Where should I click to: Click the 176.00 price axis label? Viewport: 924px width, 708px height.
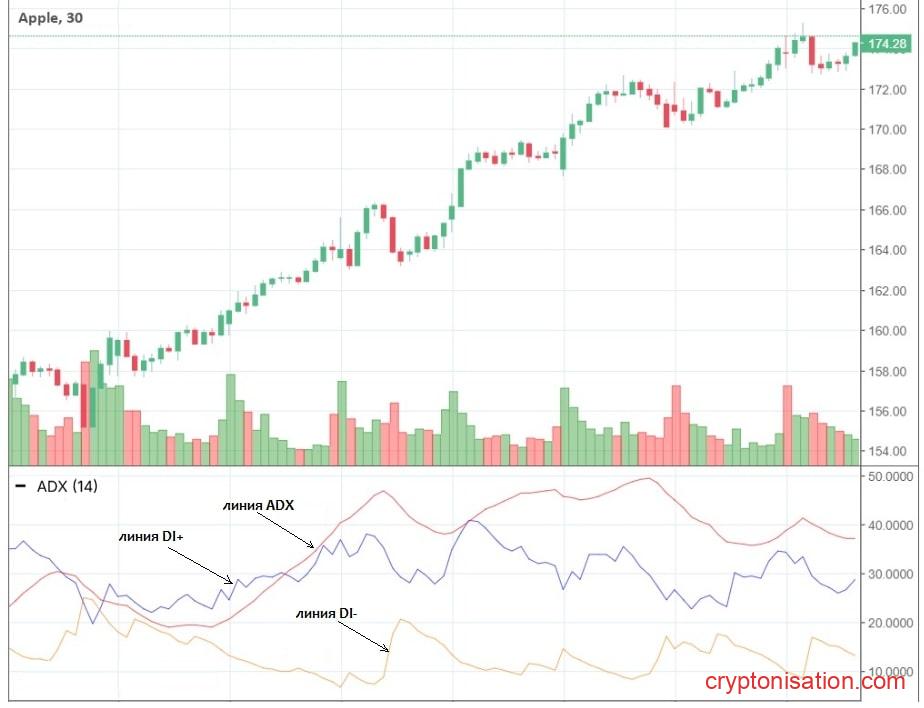(887, 9)
